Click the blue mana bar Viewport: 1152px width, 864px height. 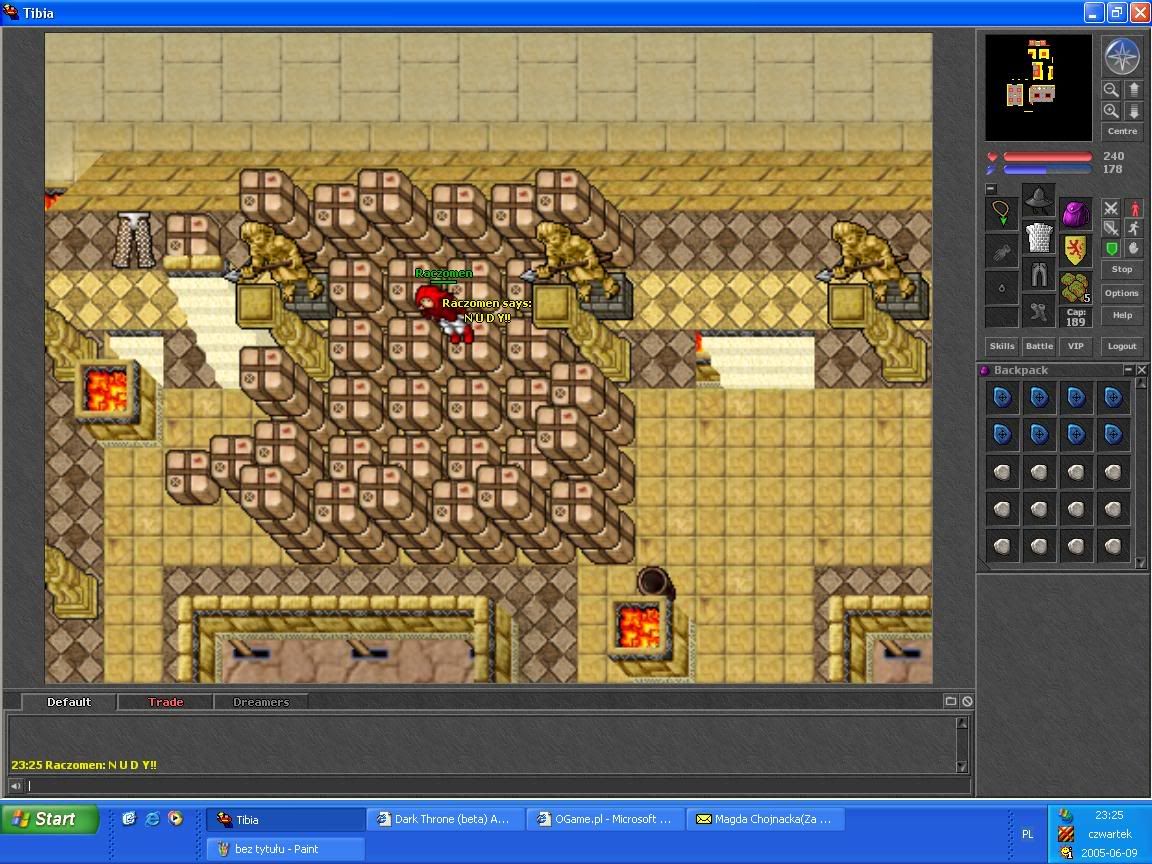(1047, 170)
